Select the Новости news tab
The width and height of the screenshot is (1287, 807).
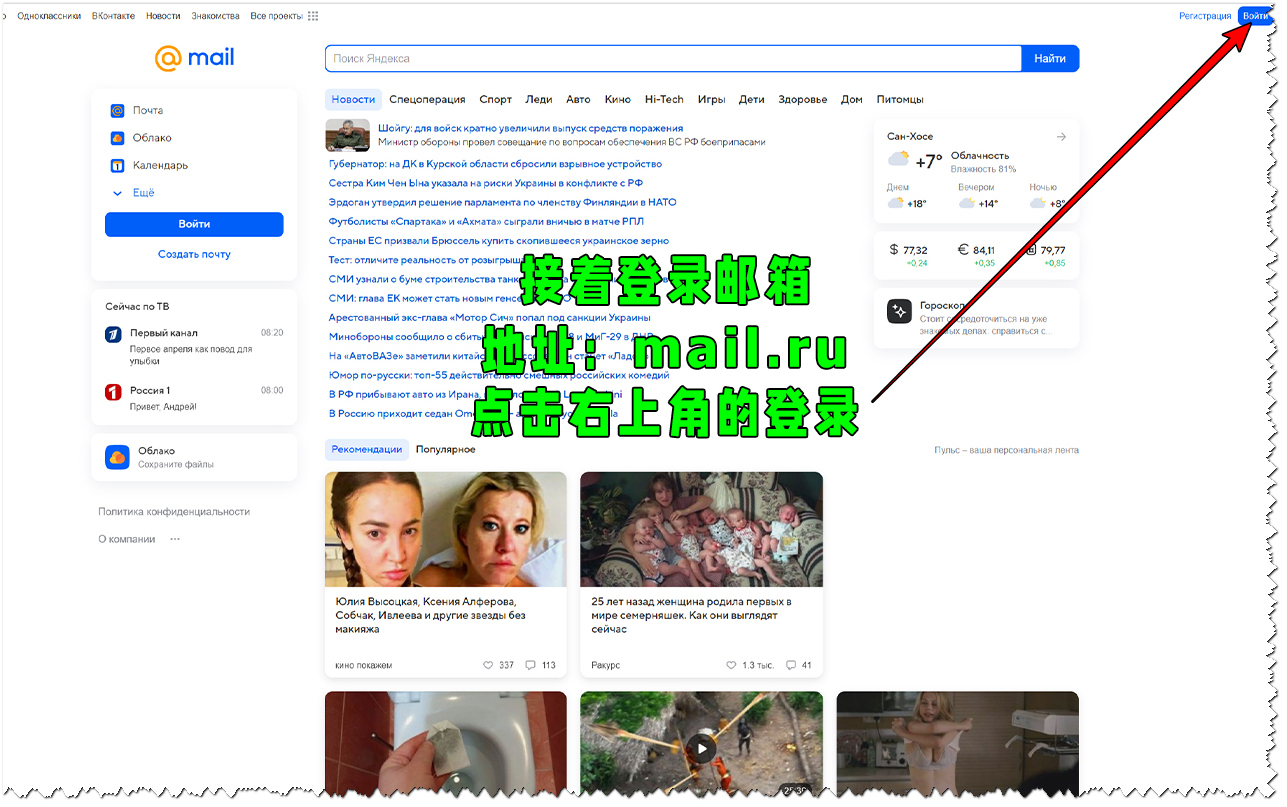353,99
